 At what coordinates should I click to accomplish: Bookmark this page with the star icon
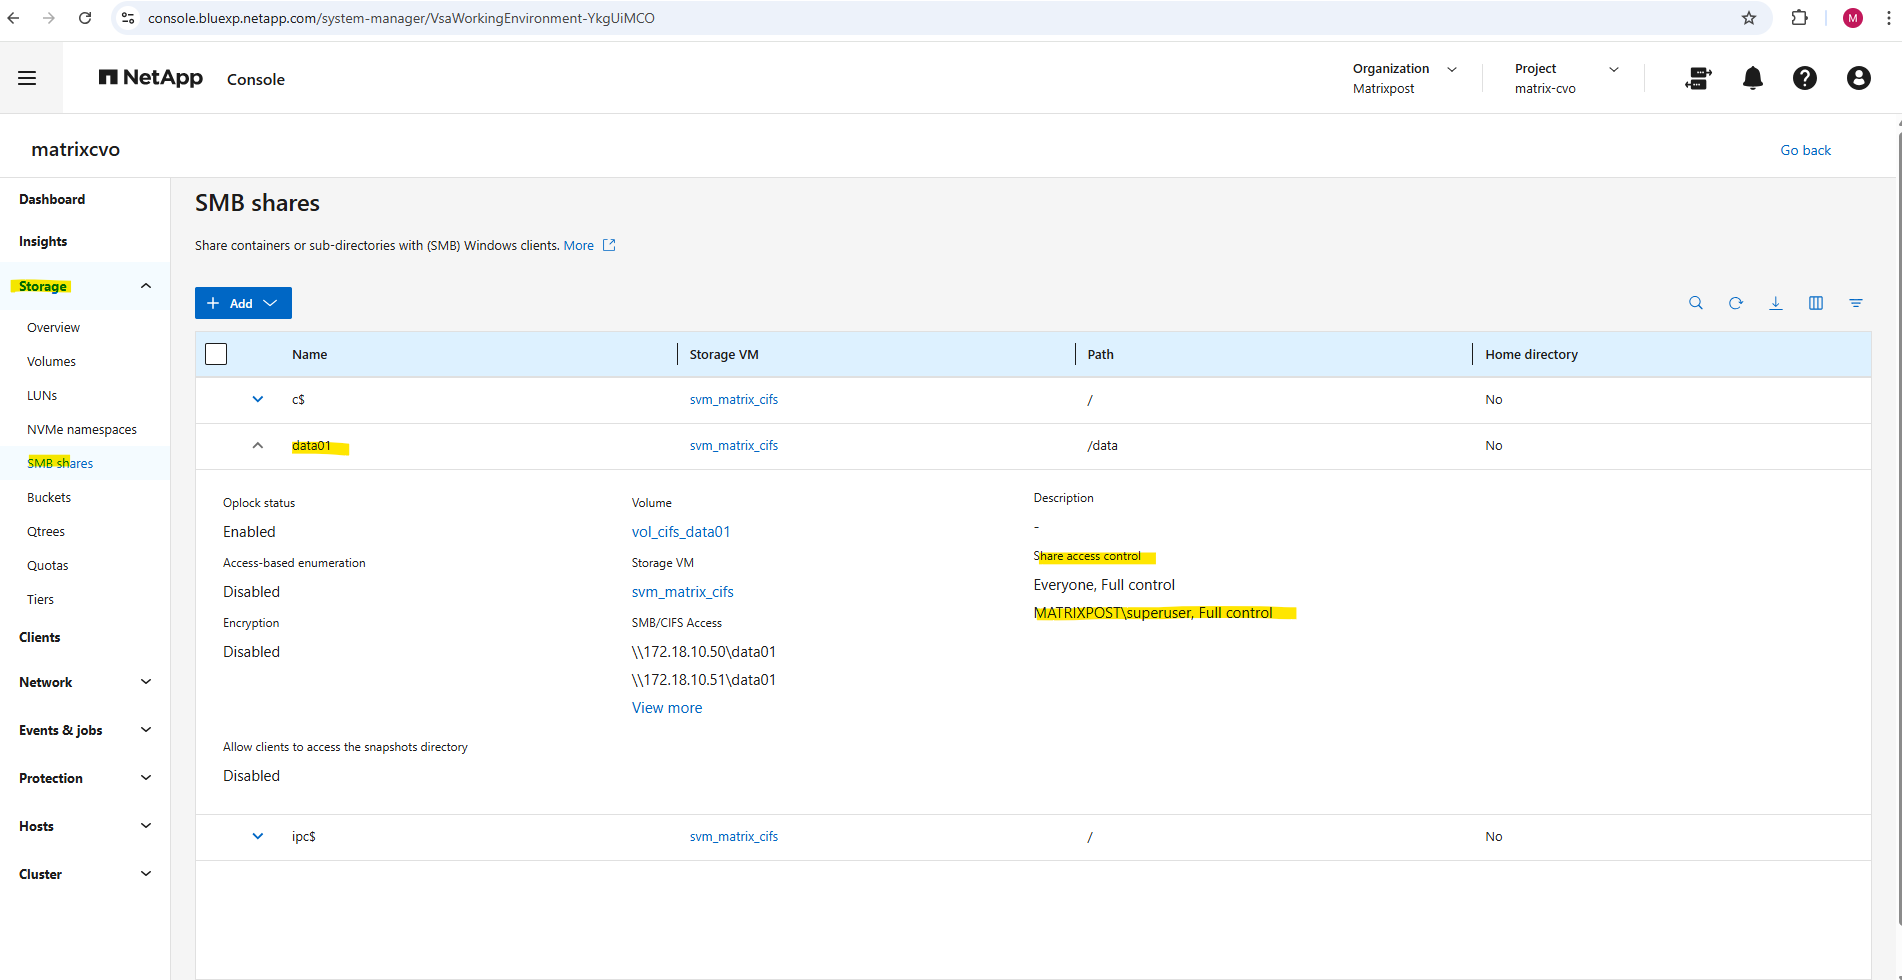[x=1748, y=18]
